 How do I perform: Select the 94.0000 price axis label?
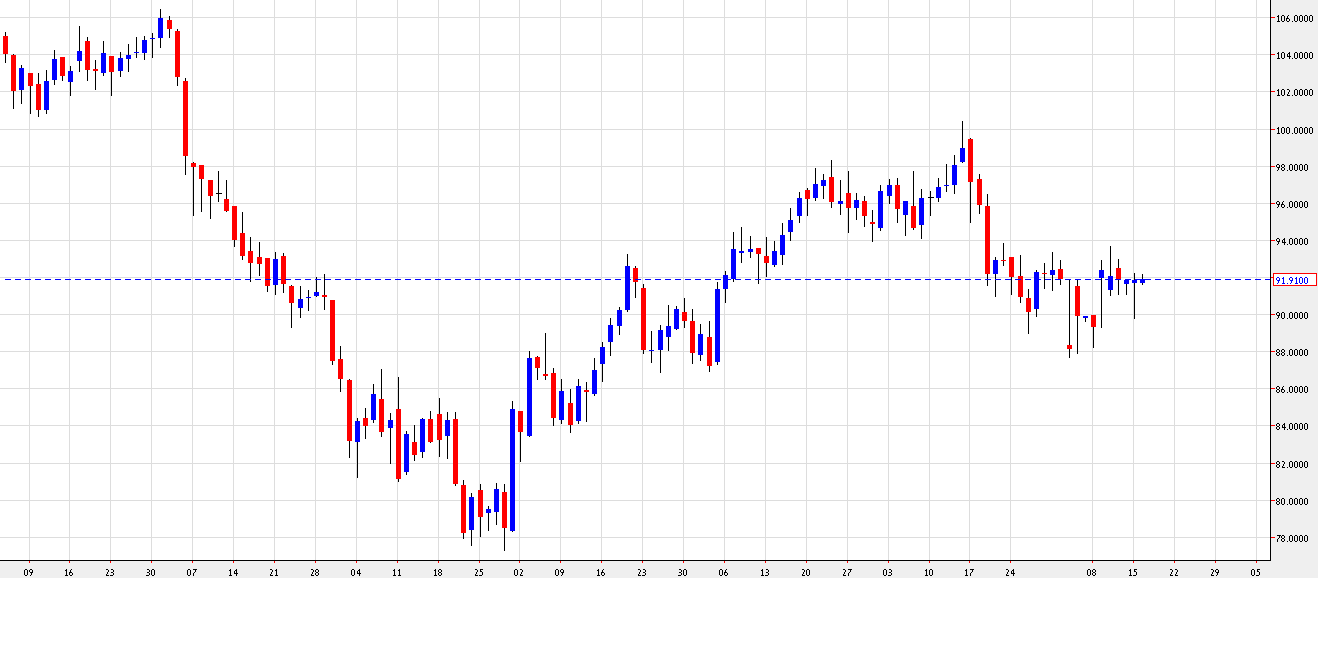click(1294, 241)
